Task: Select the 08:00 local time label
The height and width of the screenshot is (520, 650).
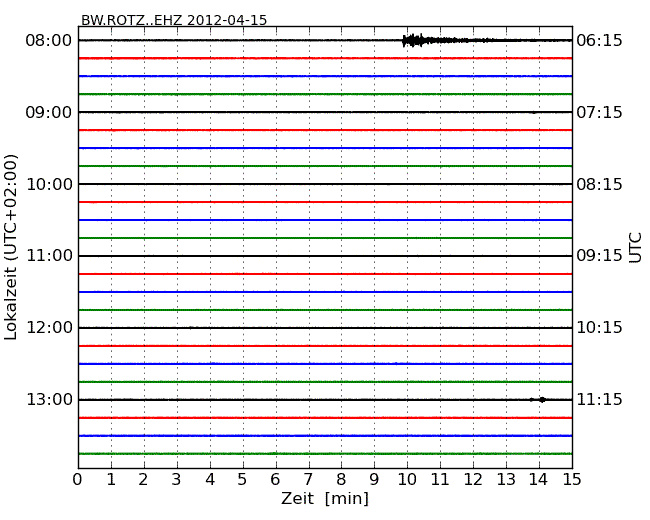Action: coord(49,41)
